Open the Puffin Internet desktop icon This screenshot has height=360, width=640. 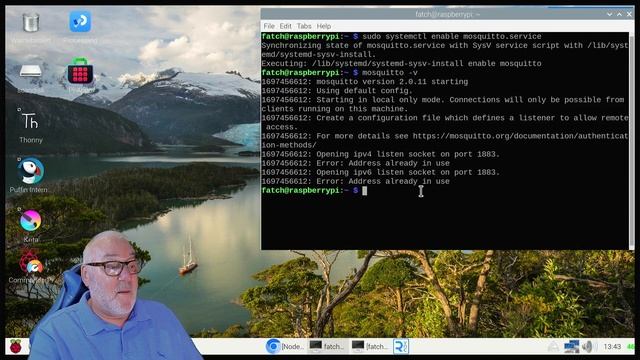click(x=30, y=171)
